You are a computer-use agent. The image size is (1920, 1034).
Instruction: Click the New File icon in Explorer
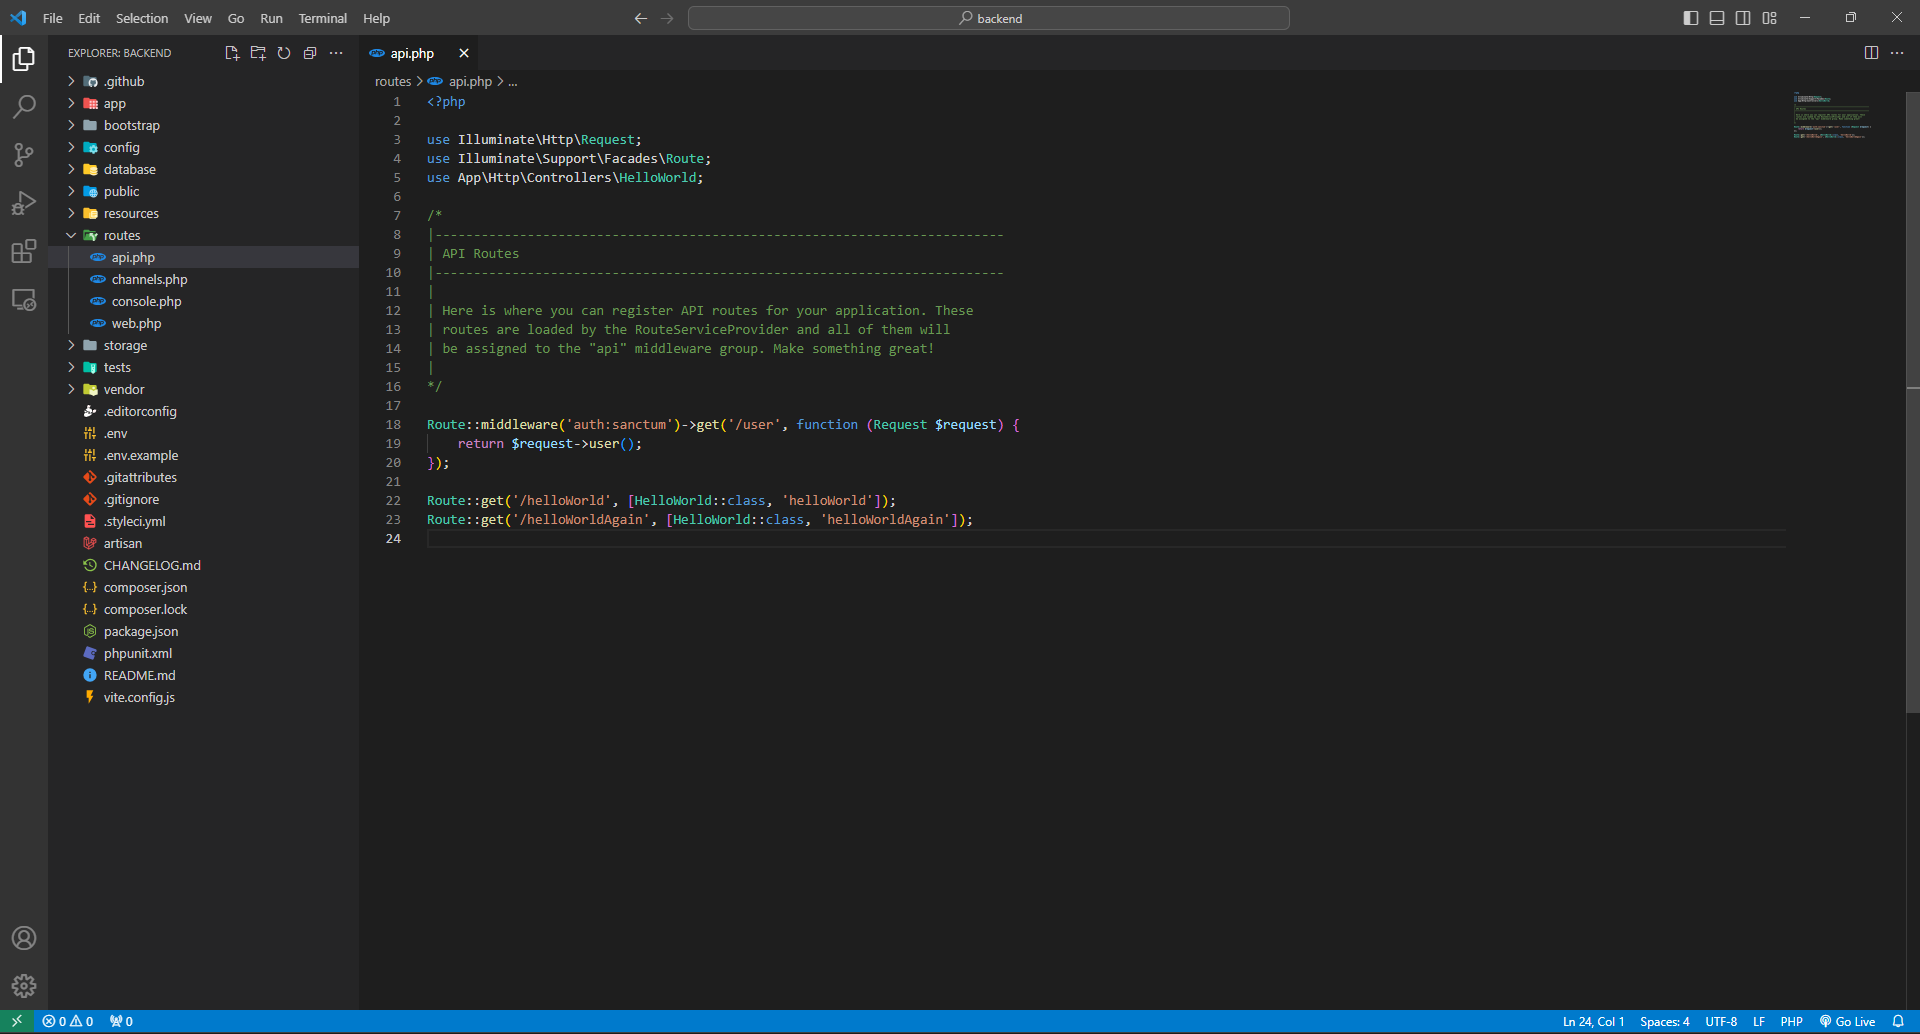click(232, 53)
